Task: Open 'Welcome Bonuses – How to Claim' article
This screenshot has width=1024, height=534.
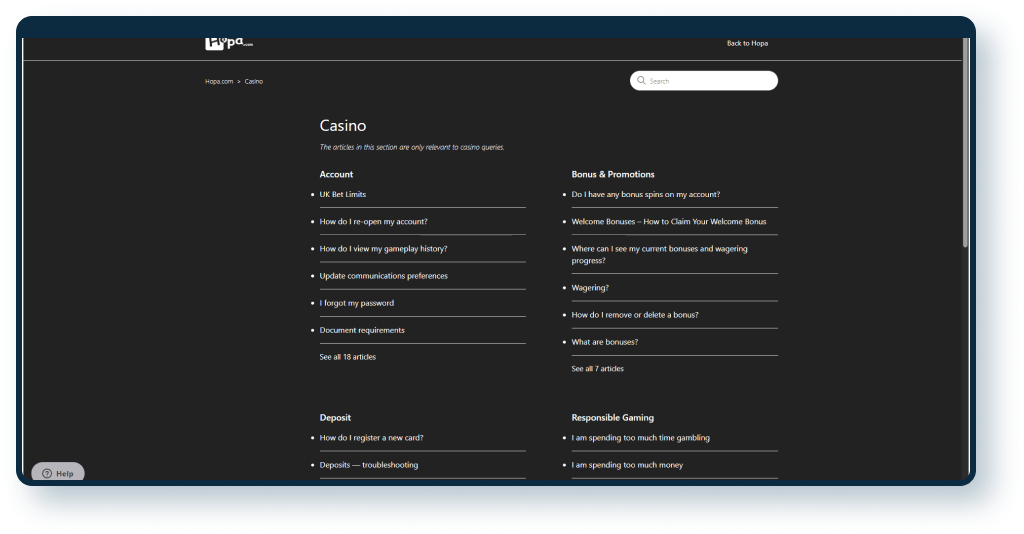Action: 668,221
